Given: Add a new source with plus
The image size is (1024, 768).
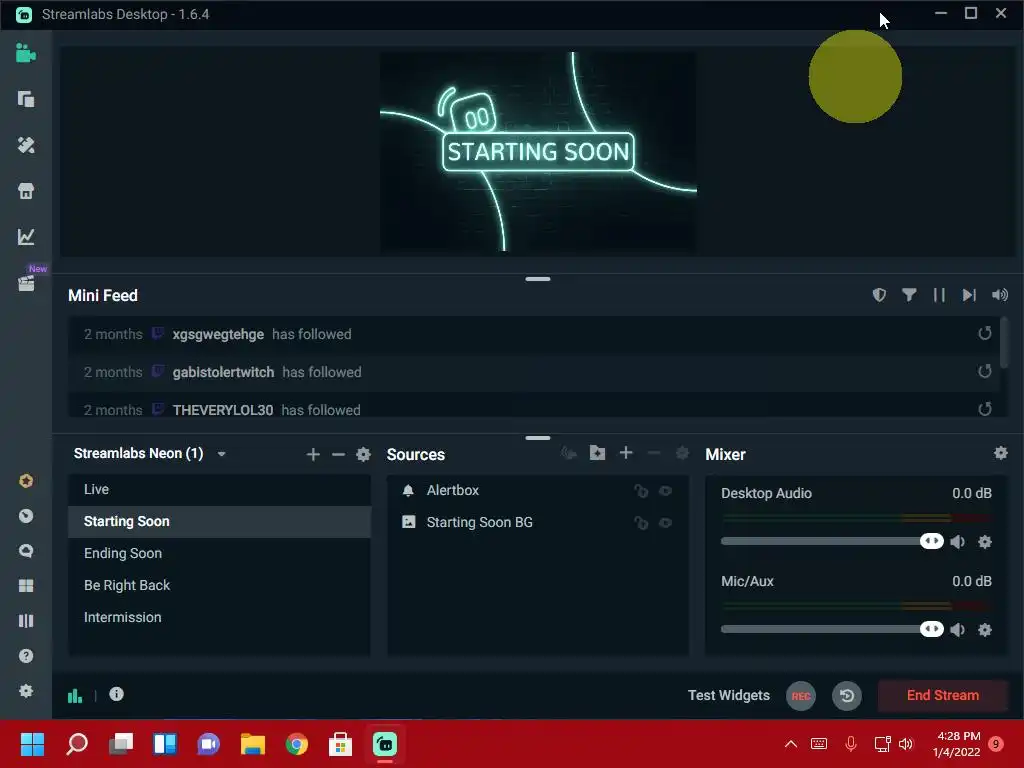Looking at the screenshot, I should click(x=626, y=453).
